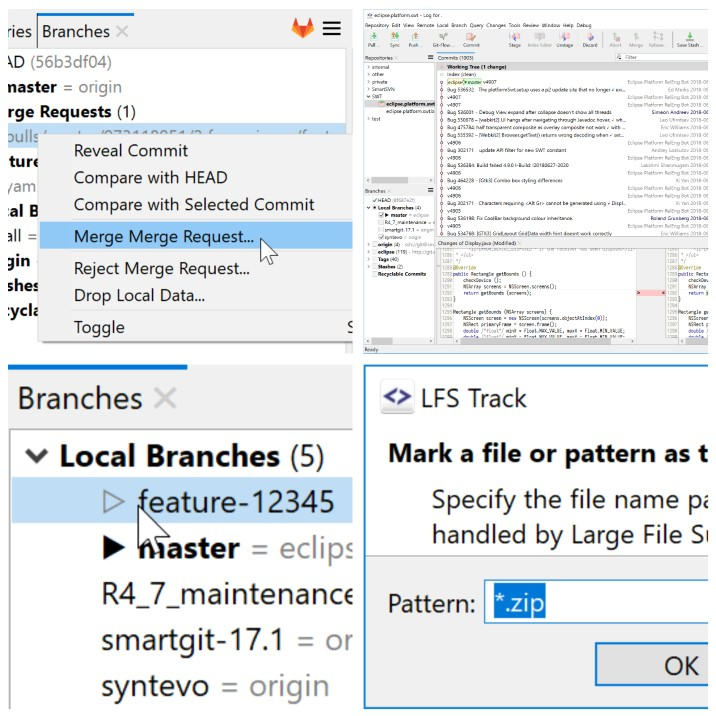716x716 pixels.
Task: Check the Tags (40) checkbox
Action: pyautogui.click(x=375, y=259)
